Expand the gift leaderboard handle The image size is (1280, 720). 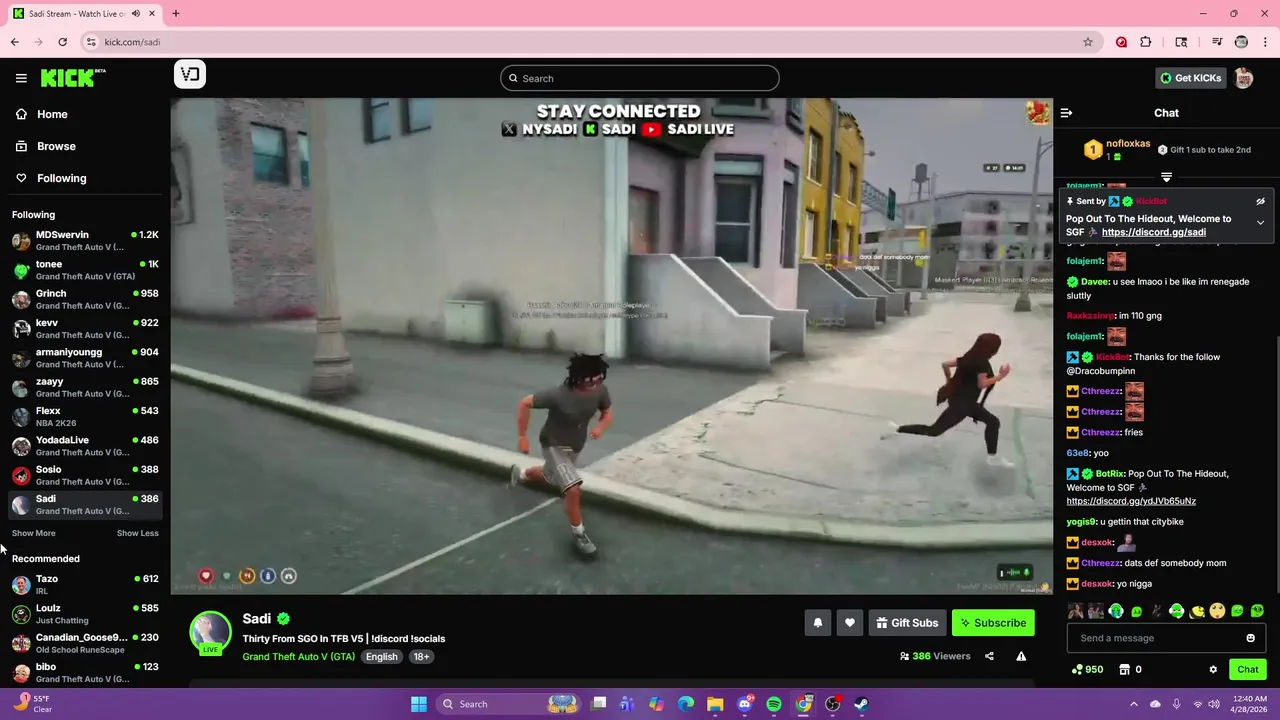[1166, 177]
